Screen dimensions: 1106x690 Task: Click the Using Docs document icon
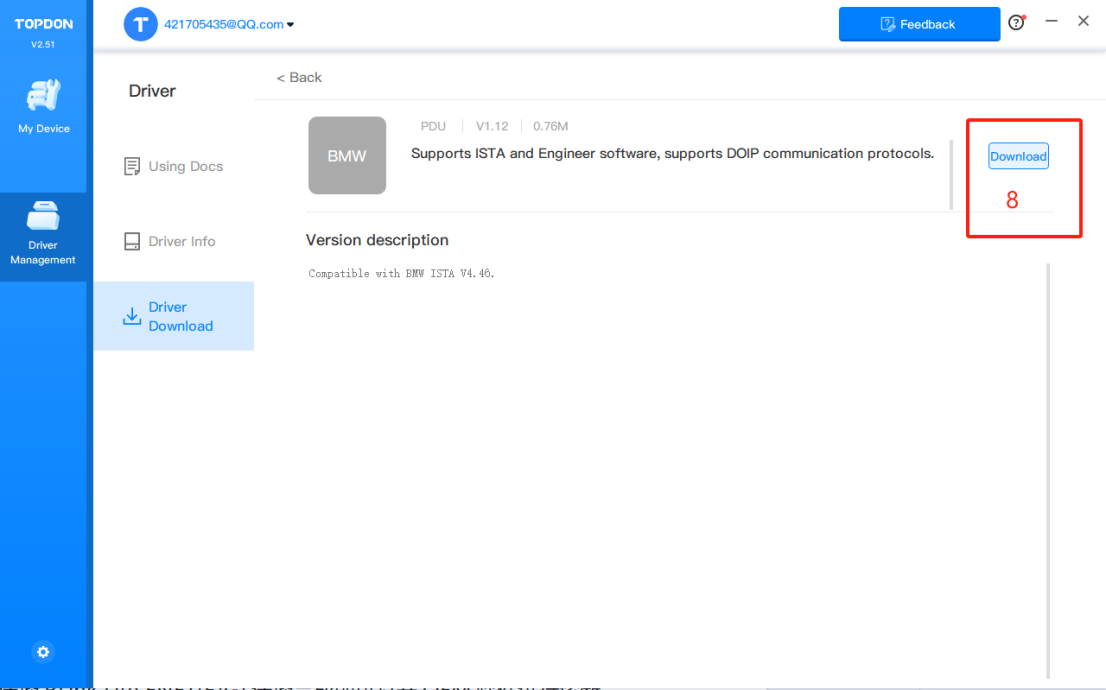click(132, 166)
